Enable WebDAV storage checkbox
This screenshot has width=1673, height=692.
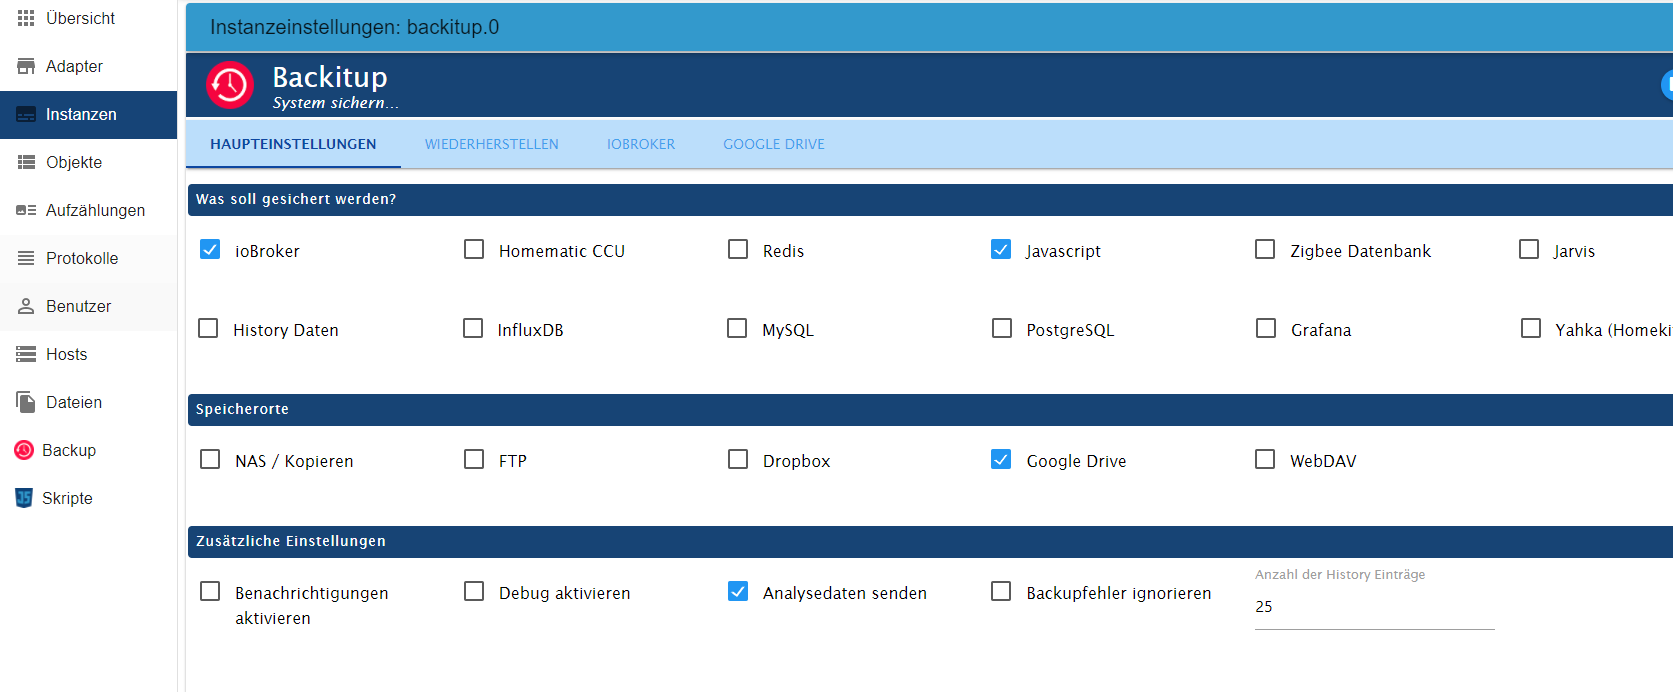(x=1265, y=459)
